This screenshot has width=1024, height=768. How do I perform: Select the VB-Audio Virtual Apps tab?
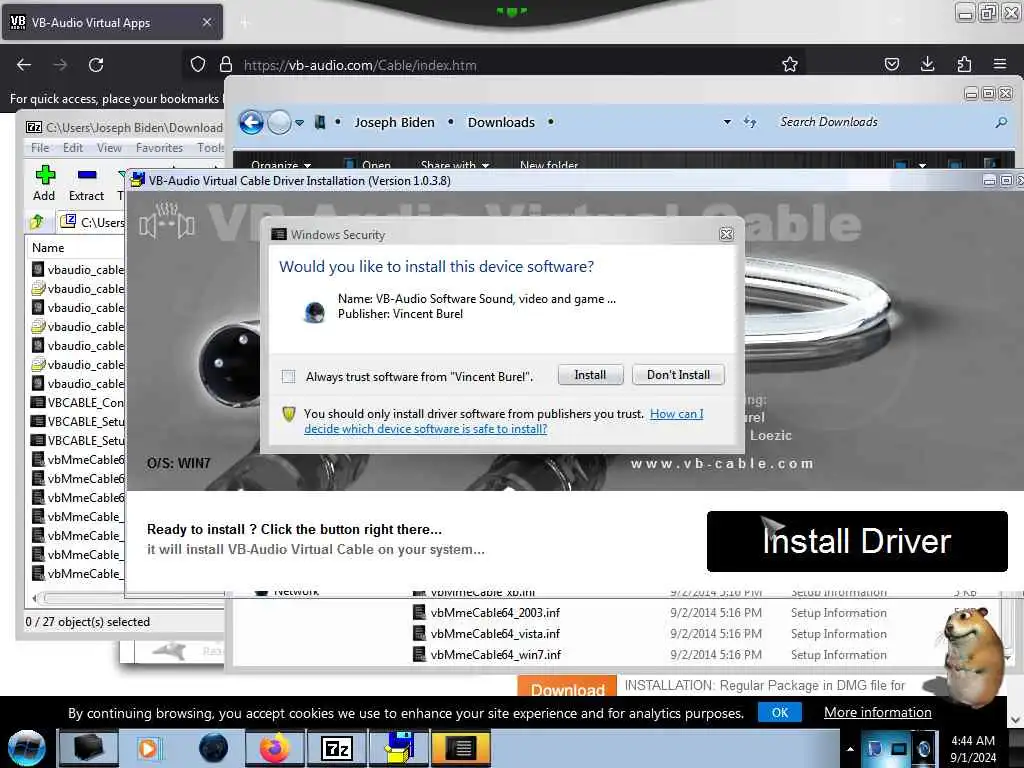(112, 22)
